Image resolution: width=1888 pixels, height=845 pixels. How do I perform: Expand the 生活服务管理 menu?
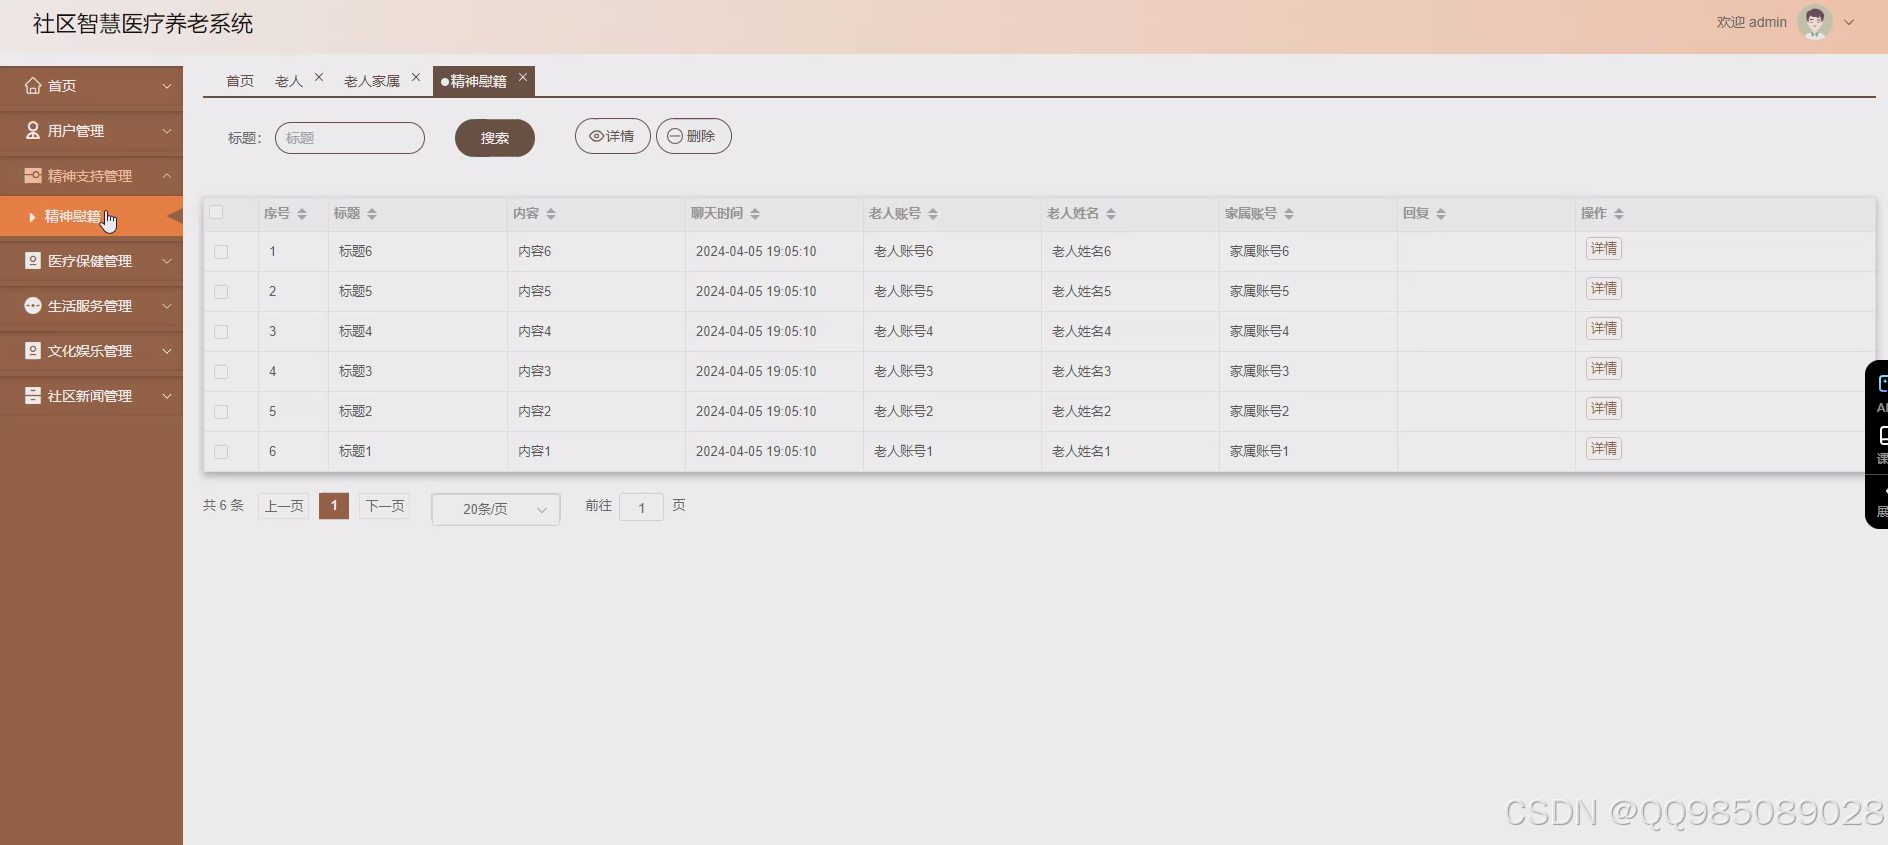167,306
